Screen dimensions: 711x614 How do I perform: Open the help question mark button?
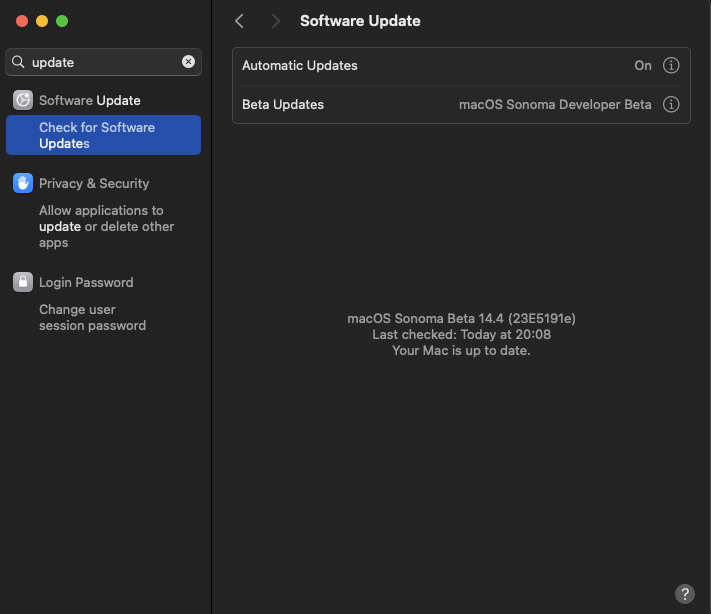pyautogui.click(x=684, y=594)
